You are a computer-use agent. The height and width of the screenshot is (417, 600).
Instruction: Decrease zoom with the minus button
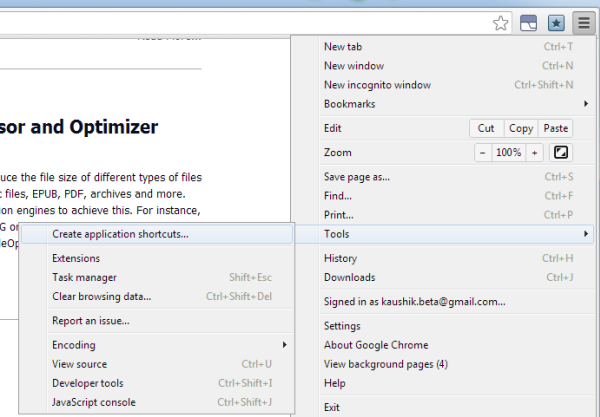click(483, 153)
